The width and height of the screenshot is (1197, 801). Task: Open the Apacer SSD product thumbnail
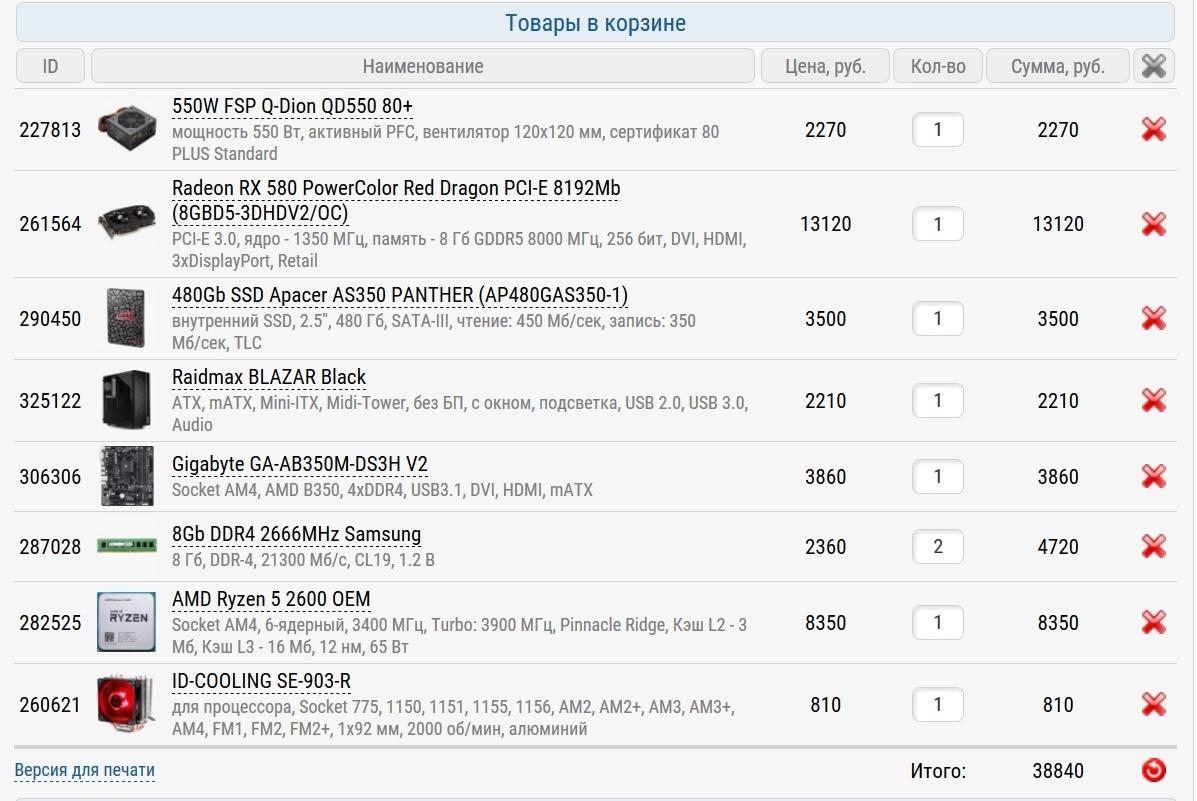pyautogui.click(x=126, y=318)
